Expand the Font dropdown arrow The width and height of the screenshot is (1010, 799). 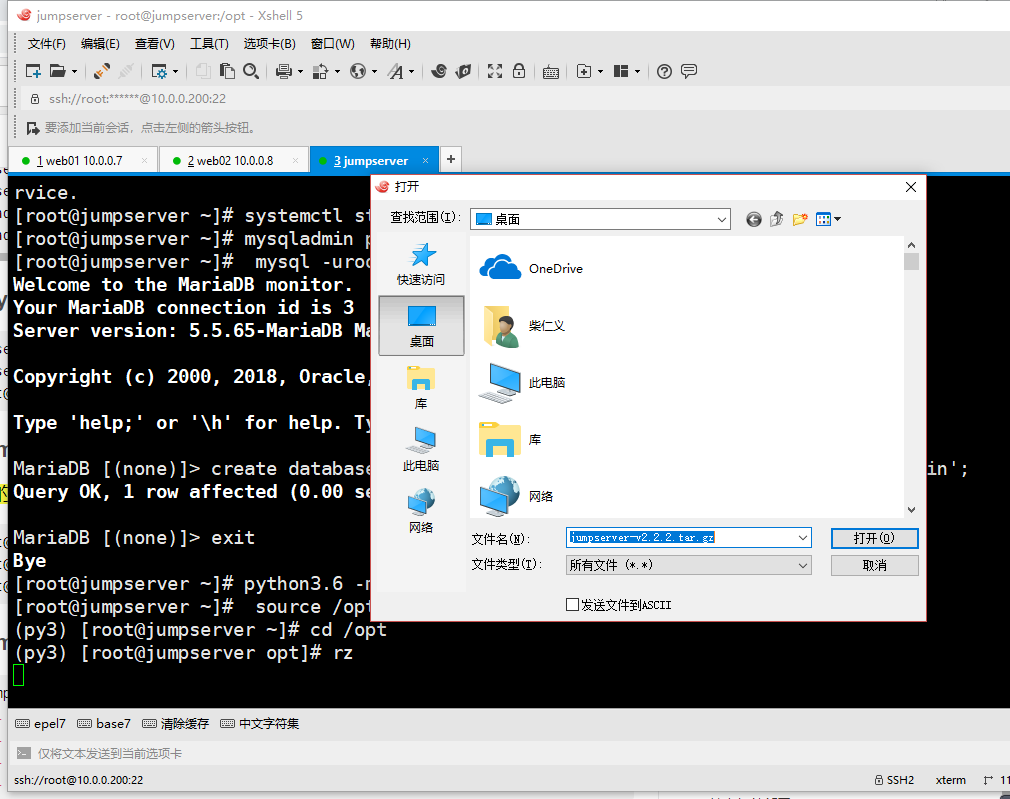(412, 72)
